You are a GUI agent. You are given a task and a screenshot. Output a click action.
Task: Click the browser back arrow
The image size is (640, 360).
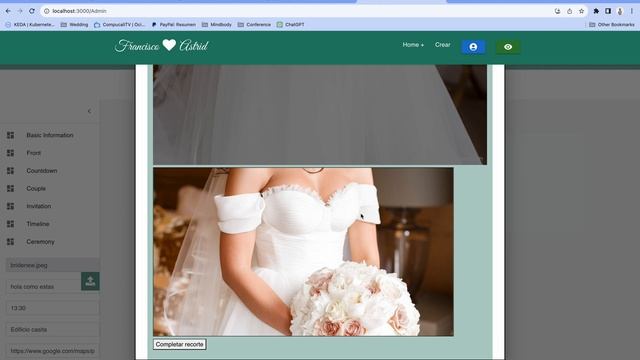pos(8,11)
